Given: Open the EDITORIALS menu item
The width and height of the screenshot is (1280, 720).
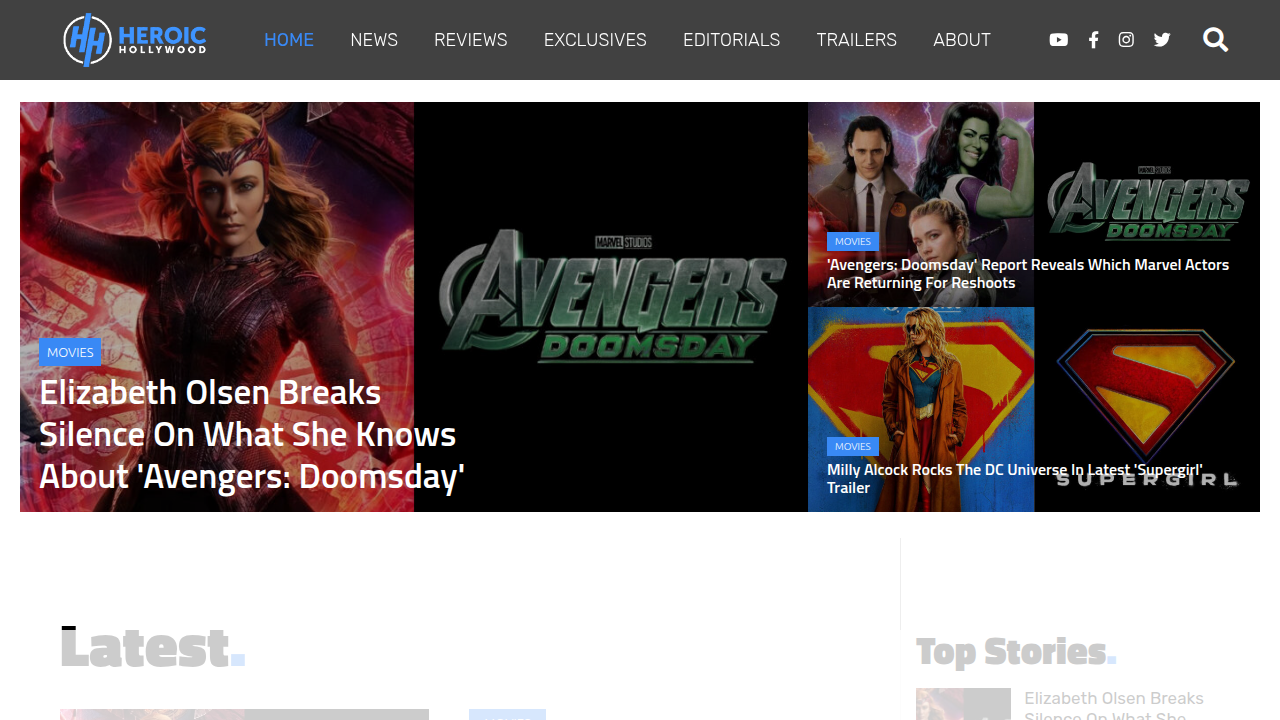Looking at the screenshot, I should 732,40.
